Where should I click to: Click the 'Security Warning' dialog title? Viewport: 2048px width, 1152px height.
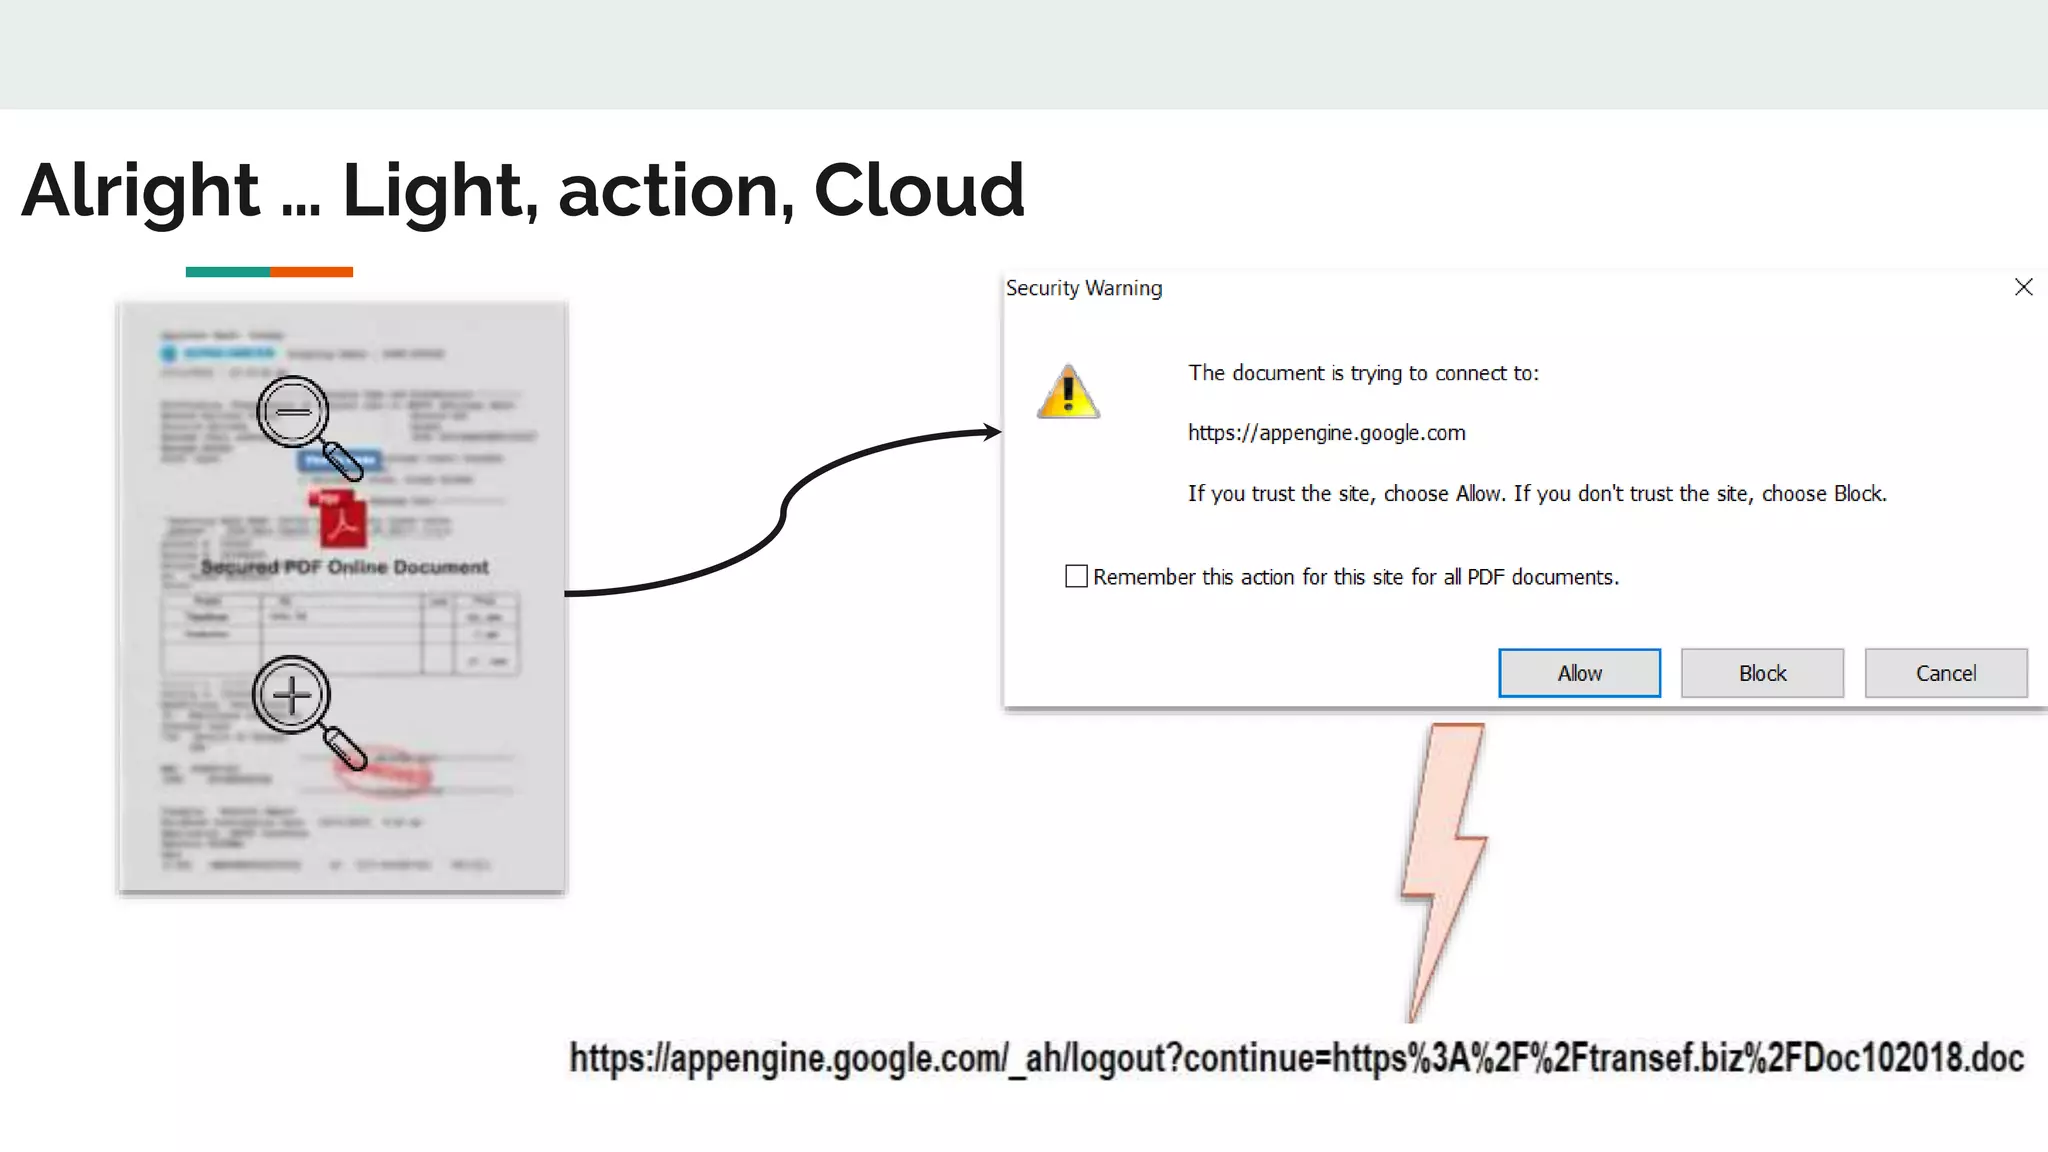[1084, 288]
